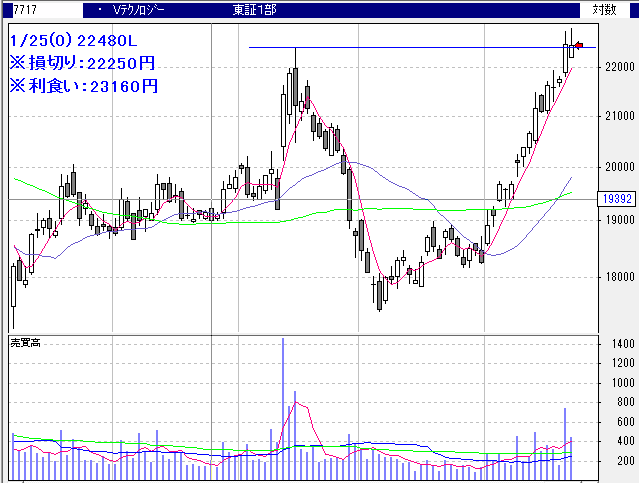
Task: Click the 19392 current price label
Action: [617, 199]
